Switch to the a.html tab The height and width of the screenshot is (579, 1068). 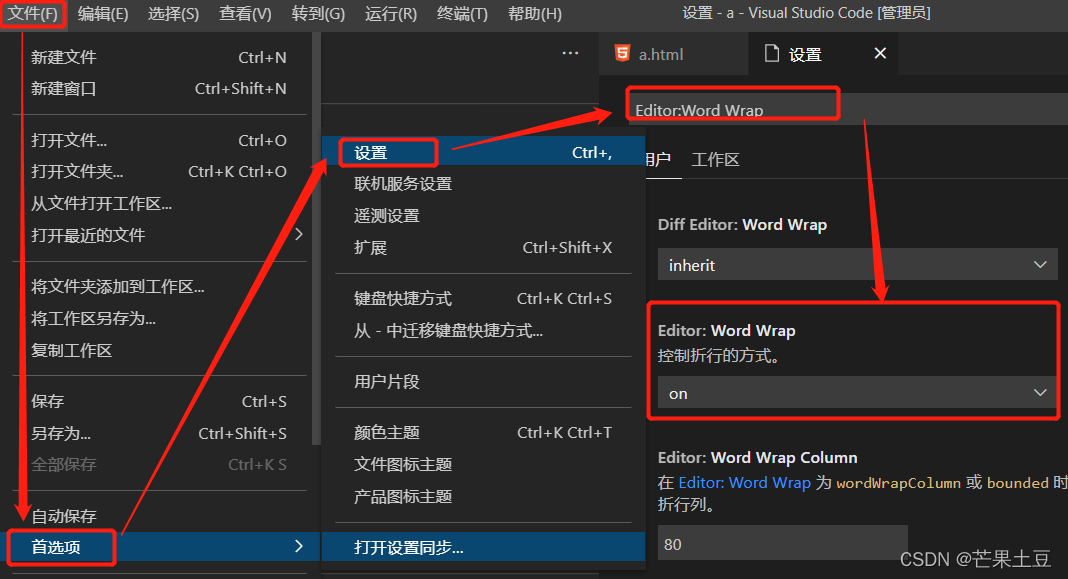(673, 54)
